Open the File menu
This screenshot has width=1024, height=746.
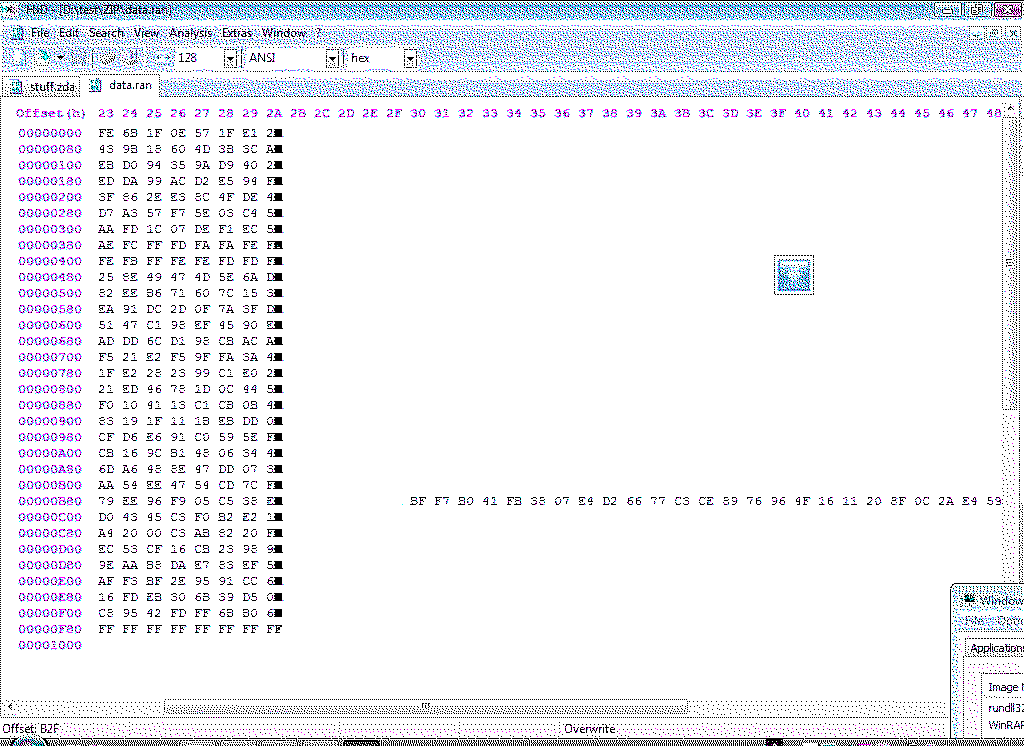click(40, 33)
